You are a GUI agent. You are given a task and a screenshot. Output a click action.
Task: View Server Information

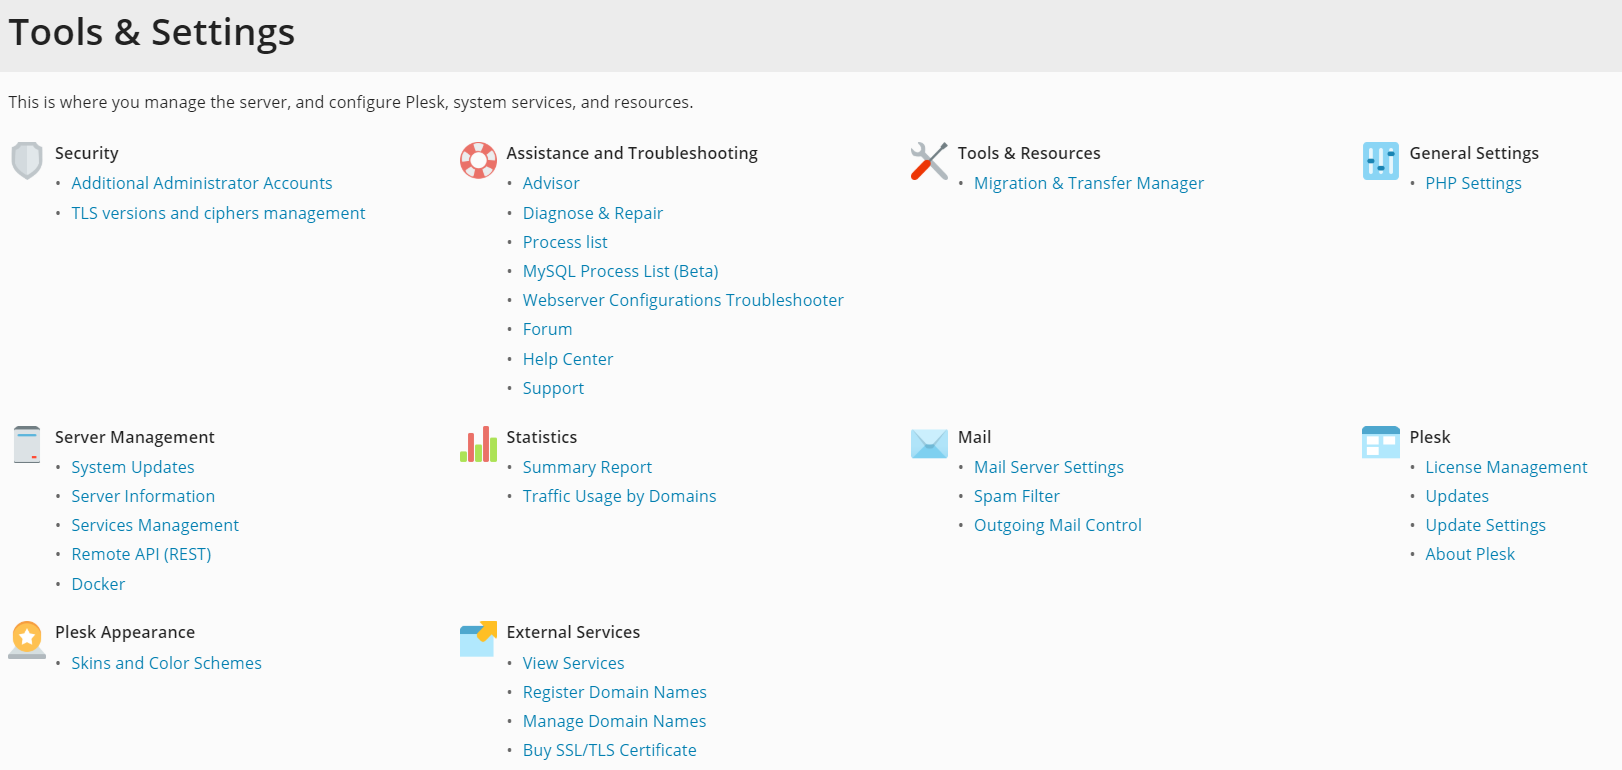click(143, 496)
